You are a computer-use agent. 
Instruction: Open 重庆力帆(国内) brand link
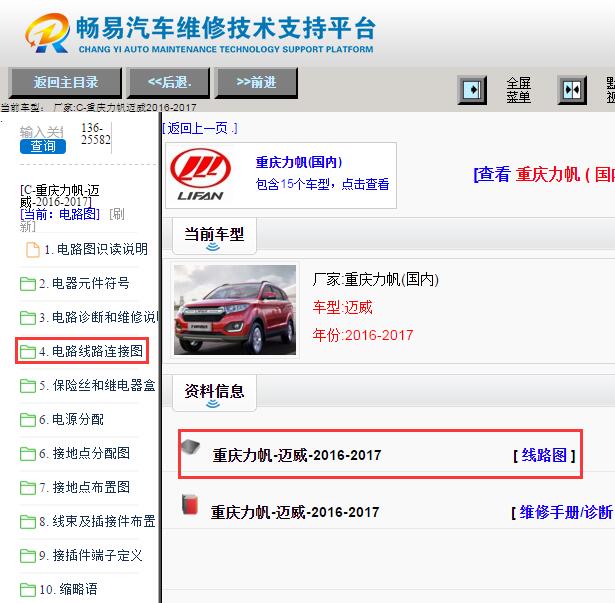299,162
